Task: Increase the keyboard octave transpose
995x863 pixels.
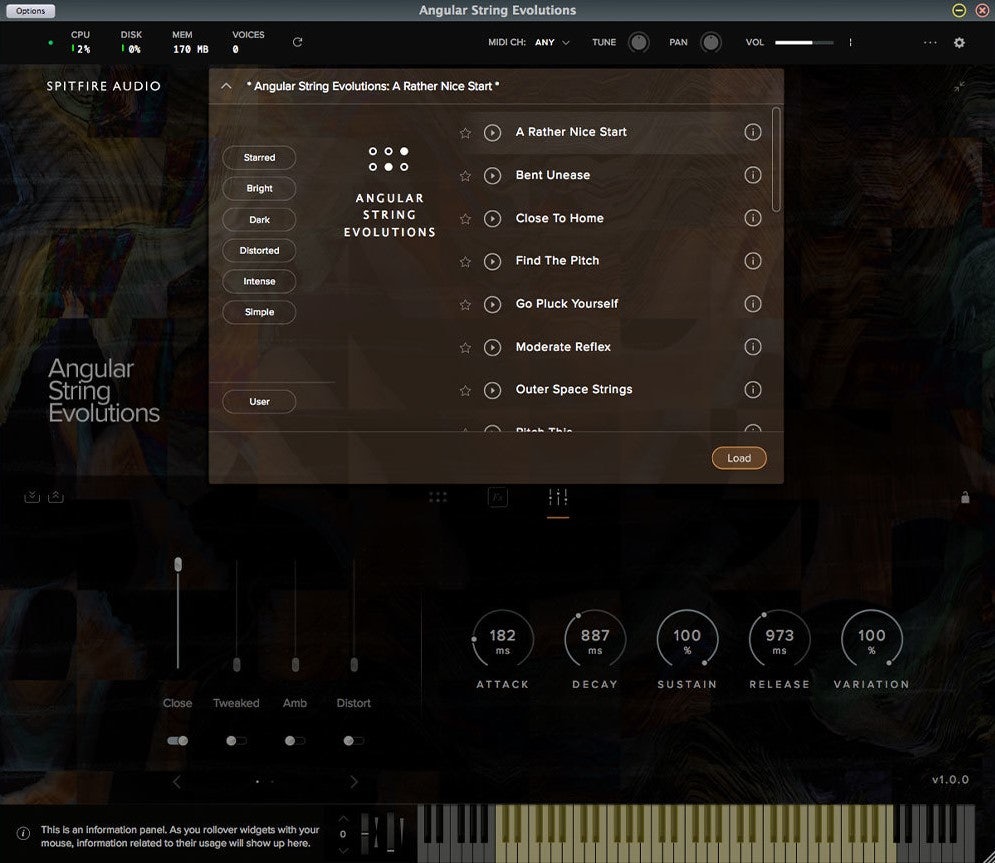Action: click(343, 819)
